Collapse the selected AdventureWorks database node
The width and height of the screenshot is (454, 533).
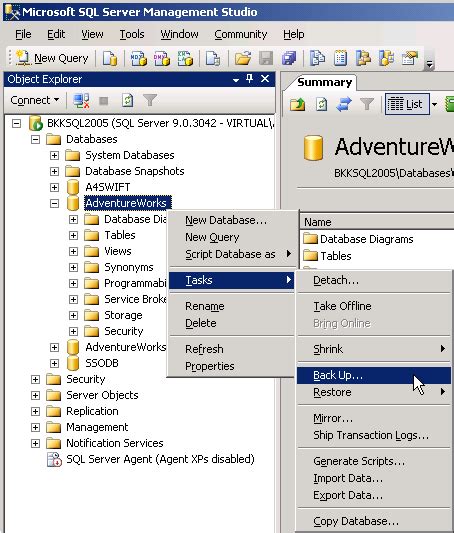[x=54, y=203]
